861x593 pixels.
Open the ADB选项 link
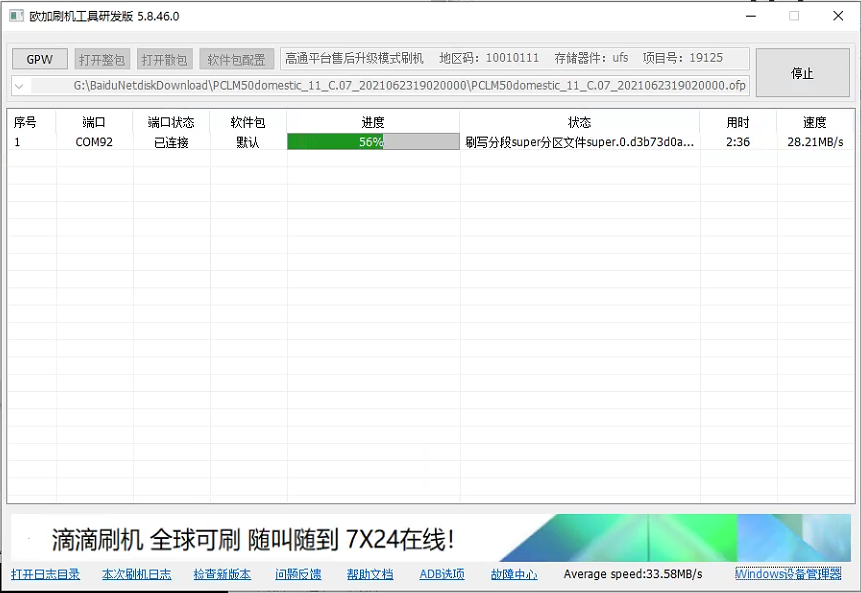pos(441,574)
